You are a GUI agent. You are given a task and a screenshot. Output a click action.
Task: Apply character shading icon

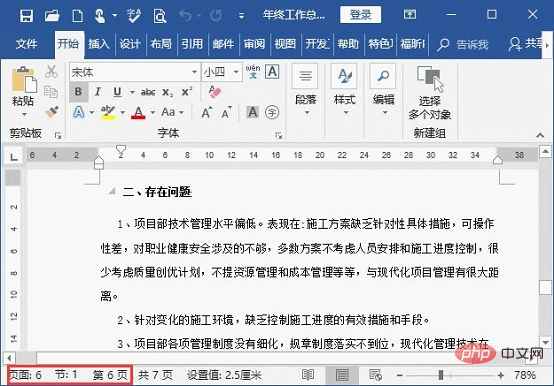pyautogui.click(x=252, y=112)
